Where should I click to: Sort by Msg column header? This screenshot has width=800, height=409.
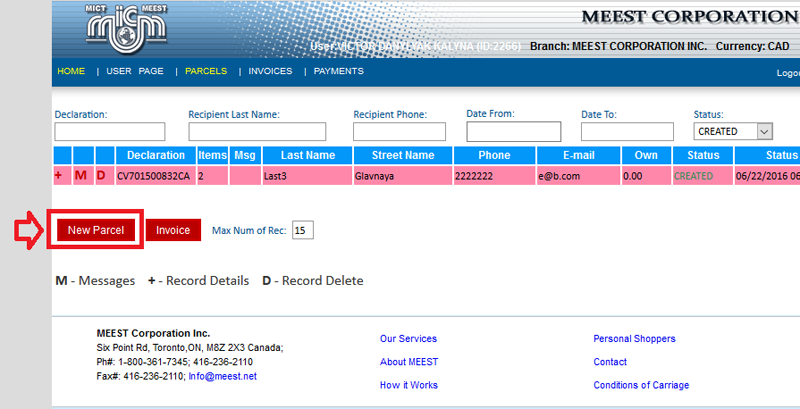245,156
